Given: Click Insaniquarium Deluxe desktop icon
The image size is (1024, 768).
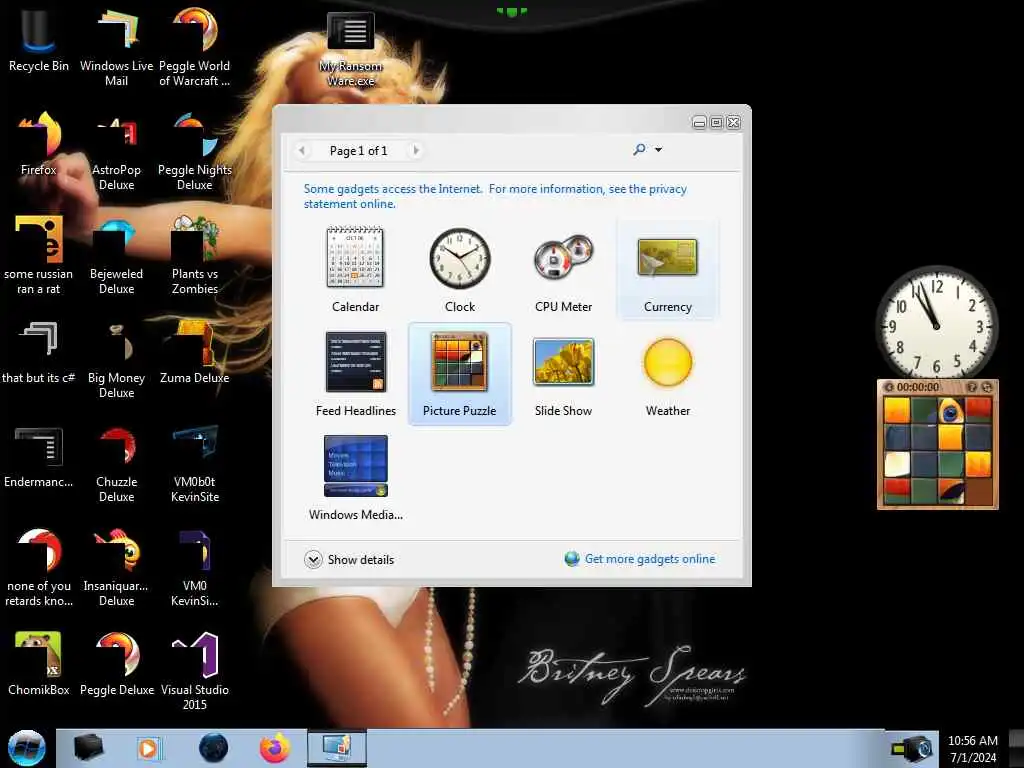Looking at the screenshot, I should pyautogui.click(x=116, y=568).
